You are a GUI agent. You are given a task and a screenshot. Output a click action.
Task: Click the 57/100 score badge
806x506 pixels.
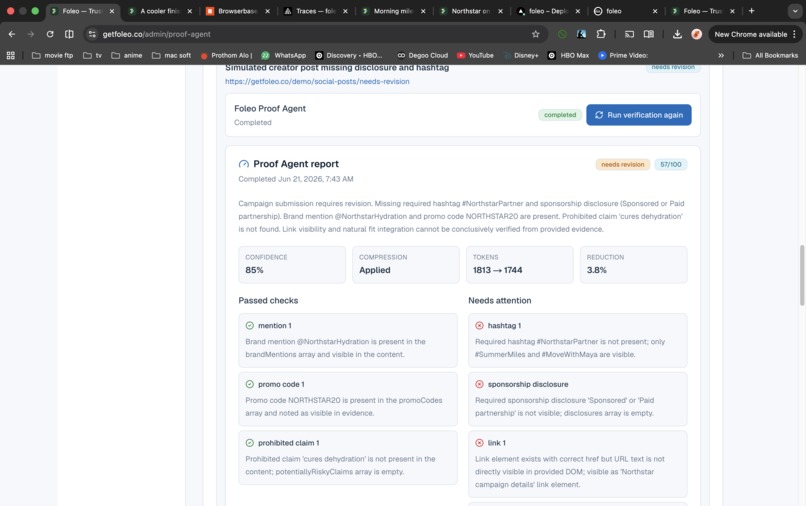point(670,165)
